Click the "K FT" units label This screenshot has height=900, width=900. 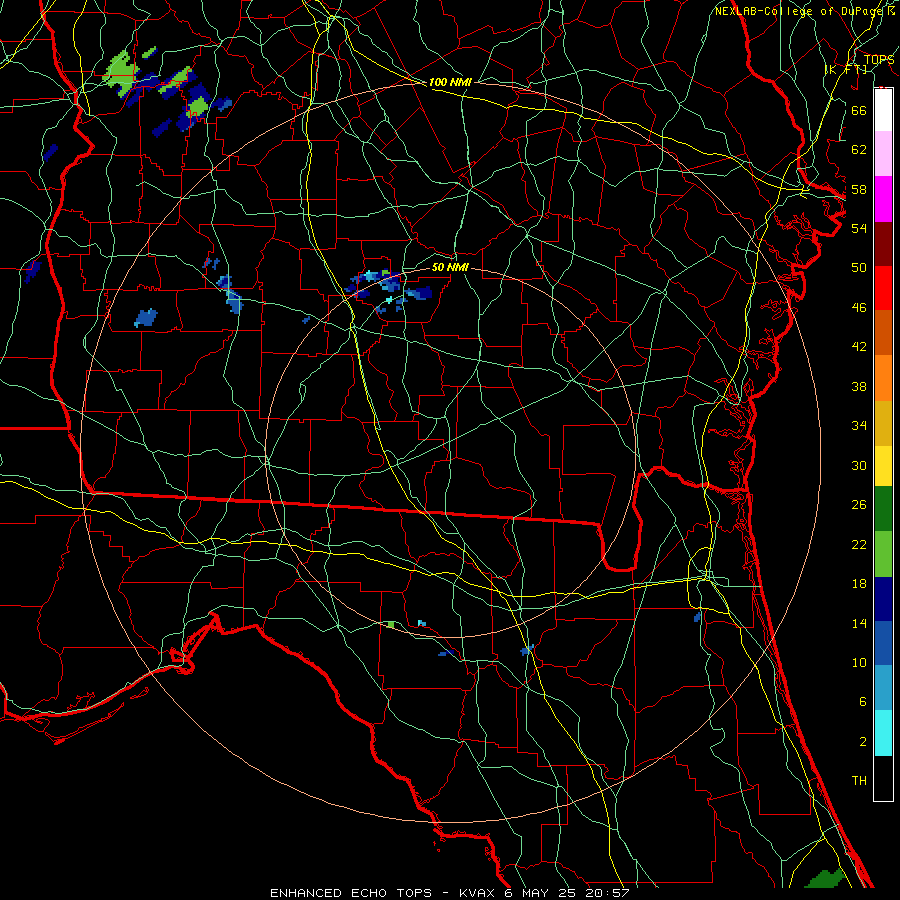[846, 69]
